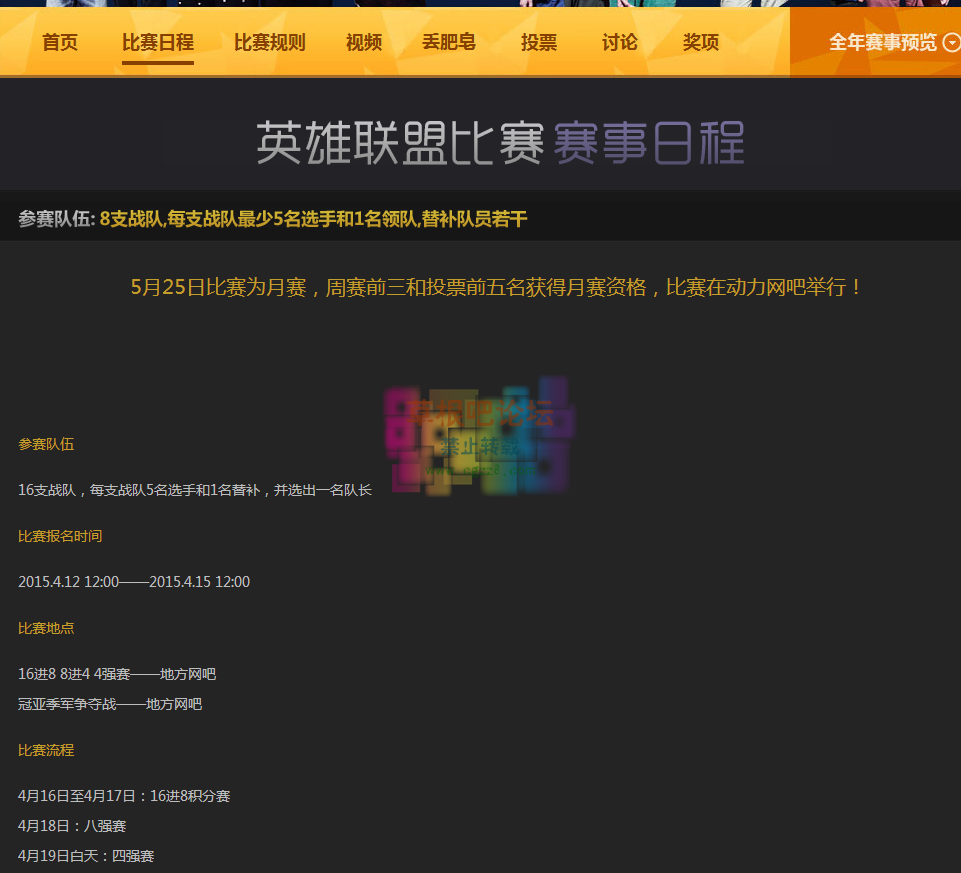
Task: Open the 奖项 awards page
Action: pos(700,43)
